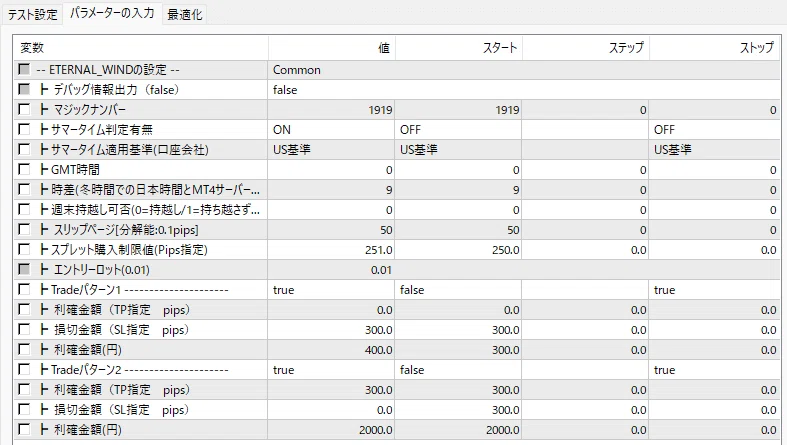Image resolution: width=787 pixels, height=445 pixels.
Task: Toggle checkbox for Trade/パターン2 row
Action: pyautogui.click(x=24, y=370)
